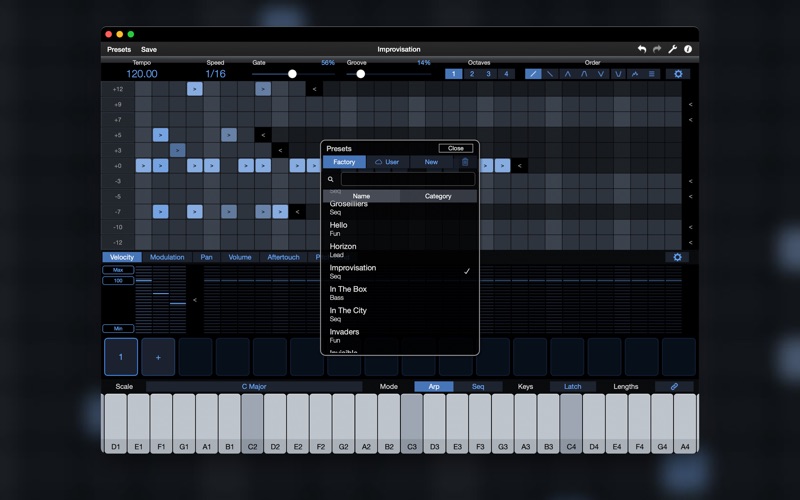Viewport: 800px width, 500px height.
Task: Open the Modulation tab
Action: pyautogui.click(x=167, y=257)
